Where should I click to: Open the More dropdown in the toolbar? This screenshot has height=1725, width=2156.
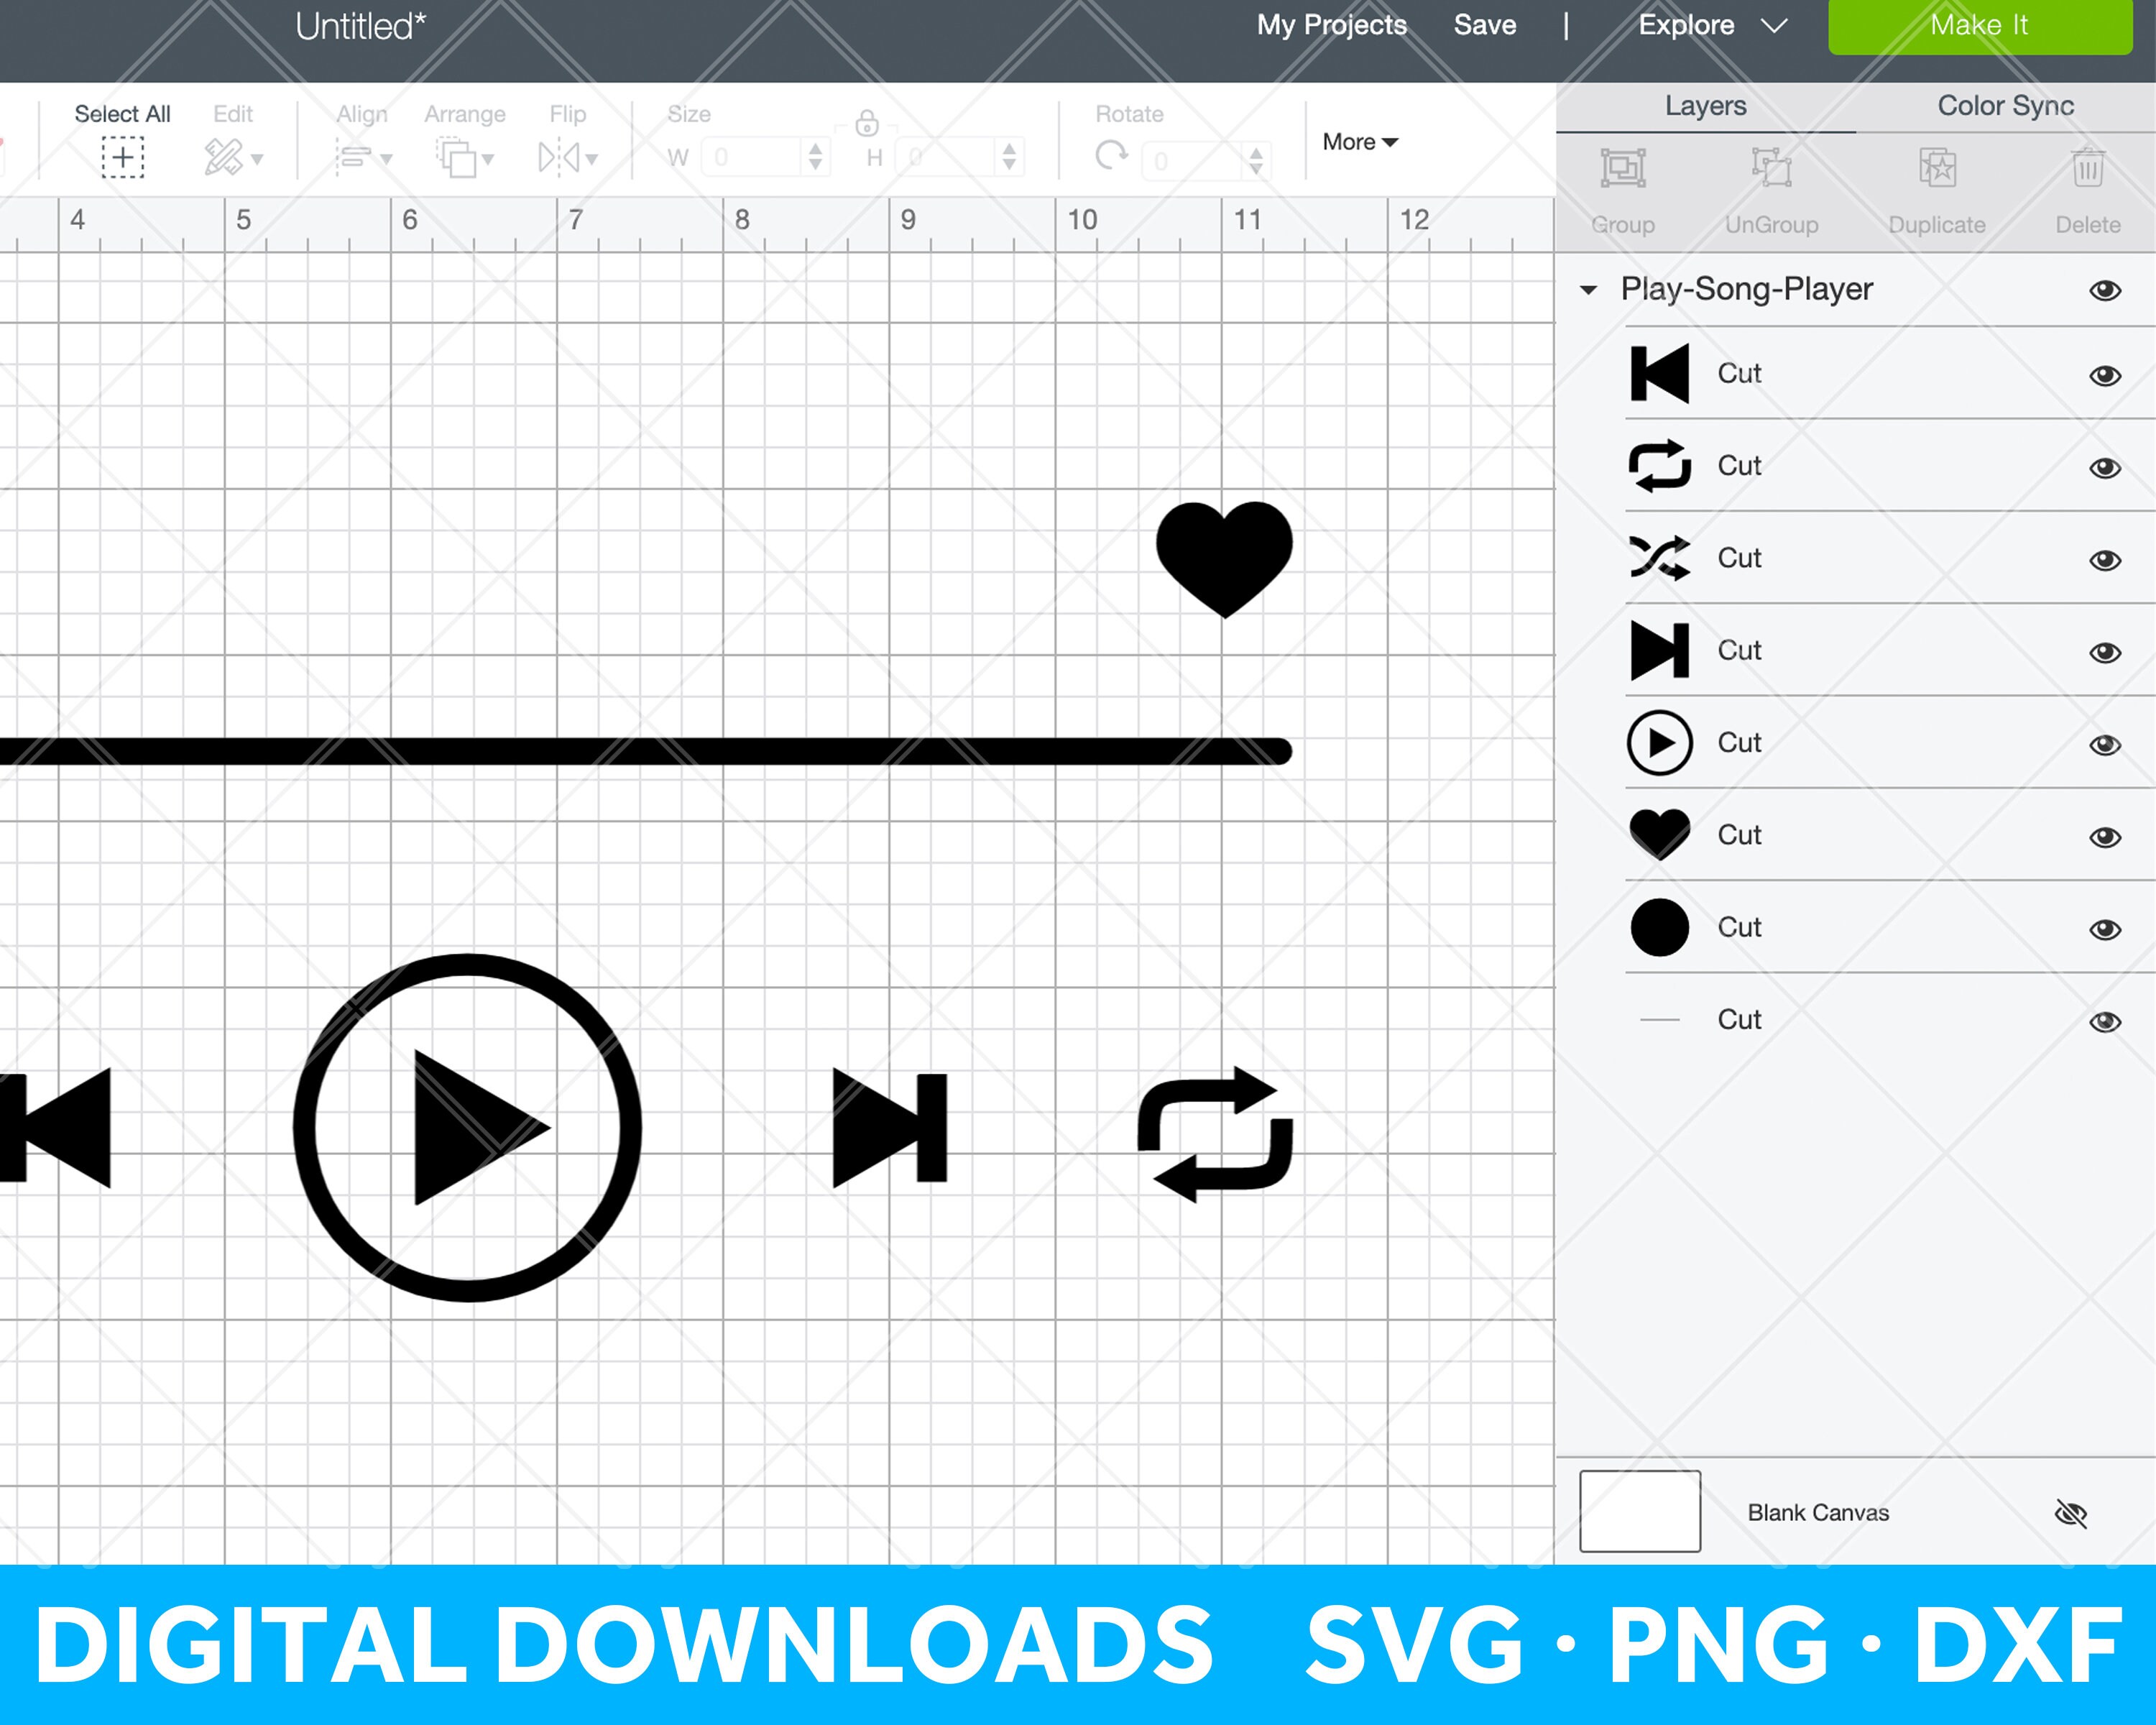tap(1359, 142)
